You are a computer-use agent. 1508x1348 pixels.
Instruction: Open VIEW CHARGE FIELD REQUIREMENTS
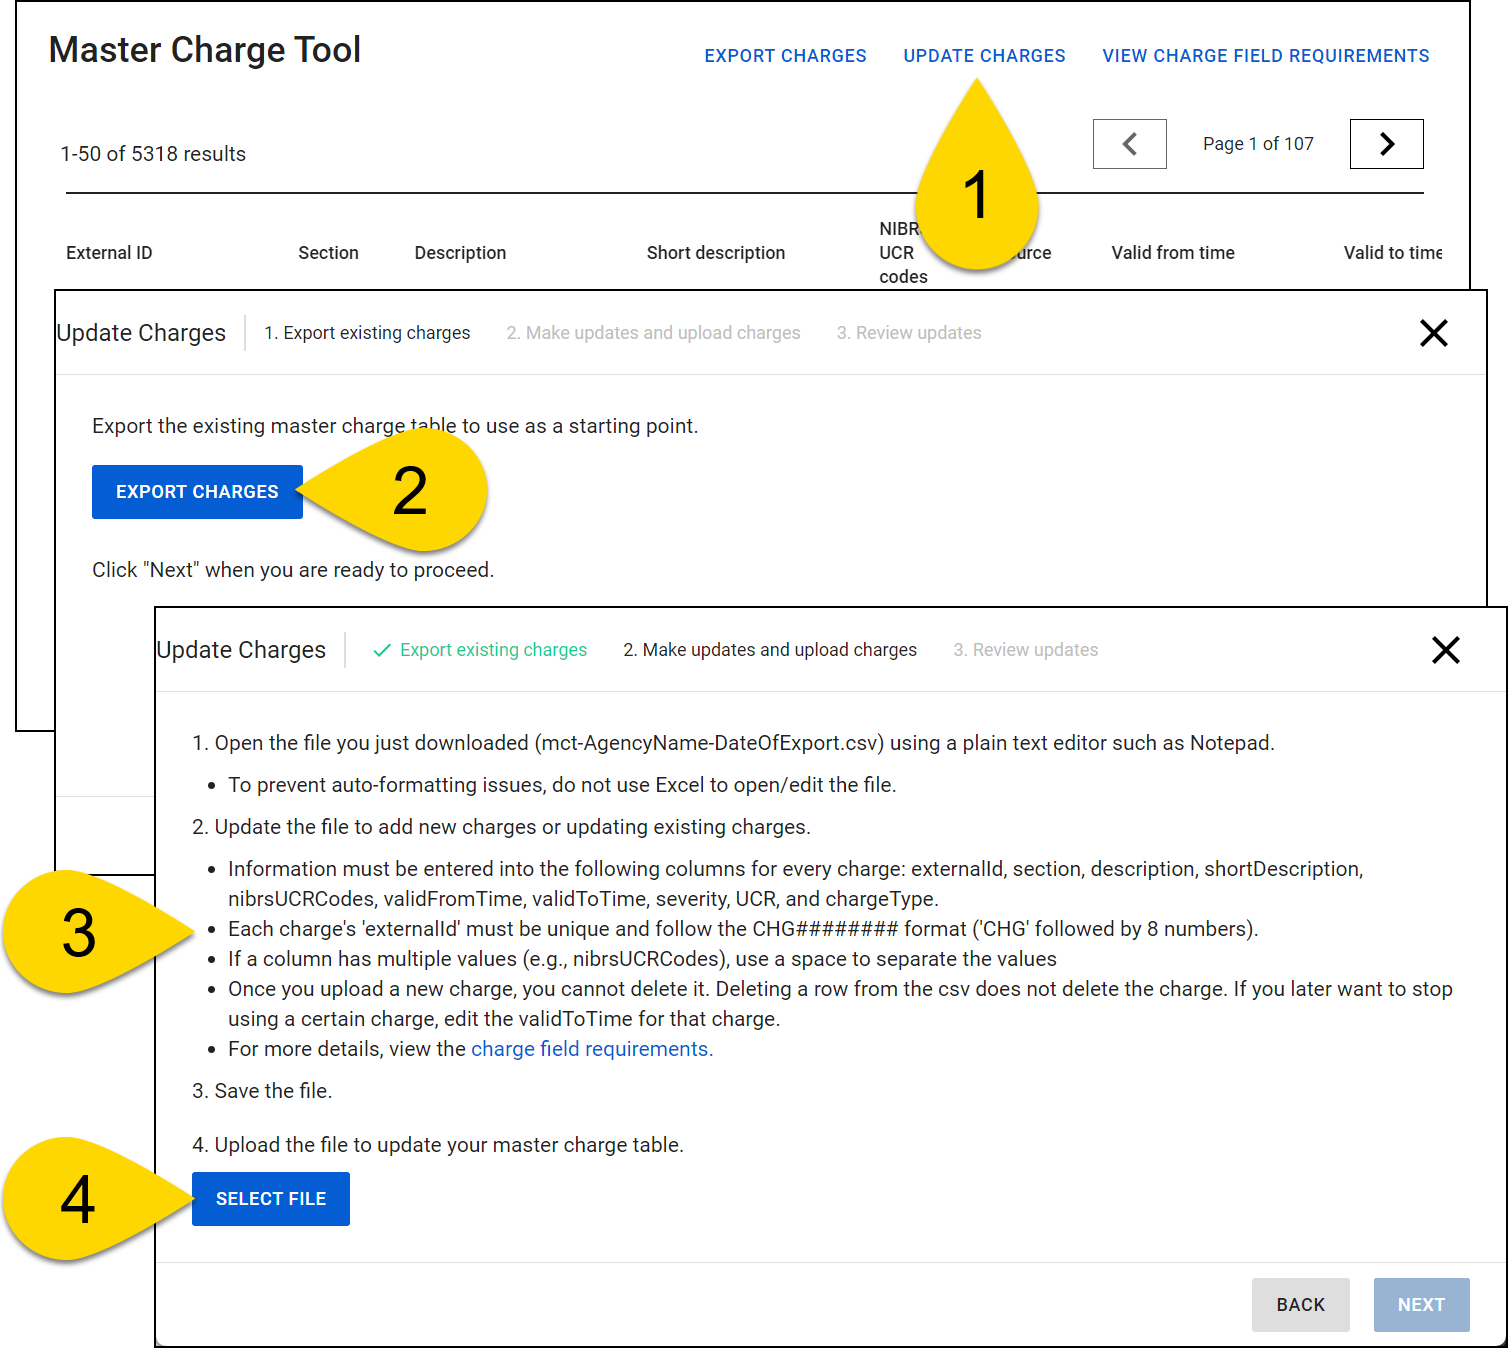1265,55
